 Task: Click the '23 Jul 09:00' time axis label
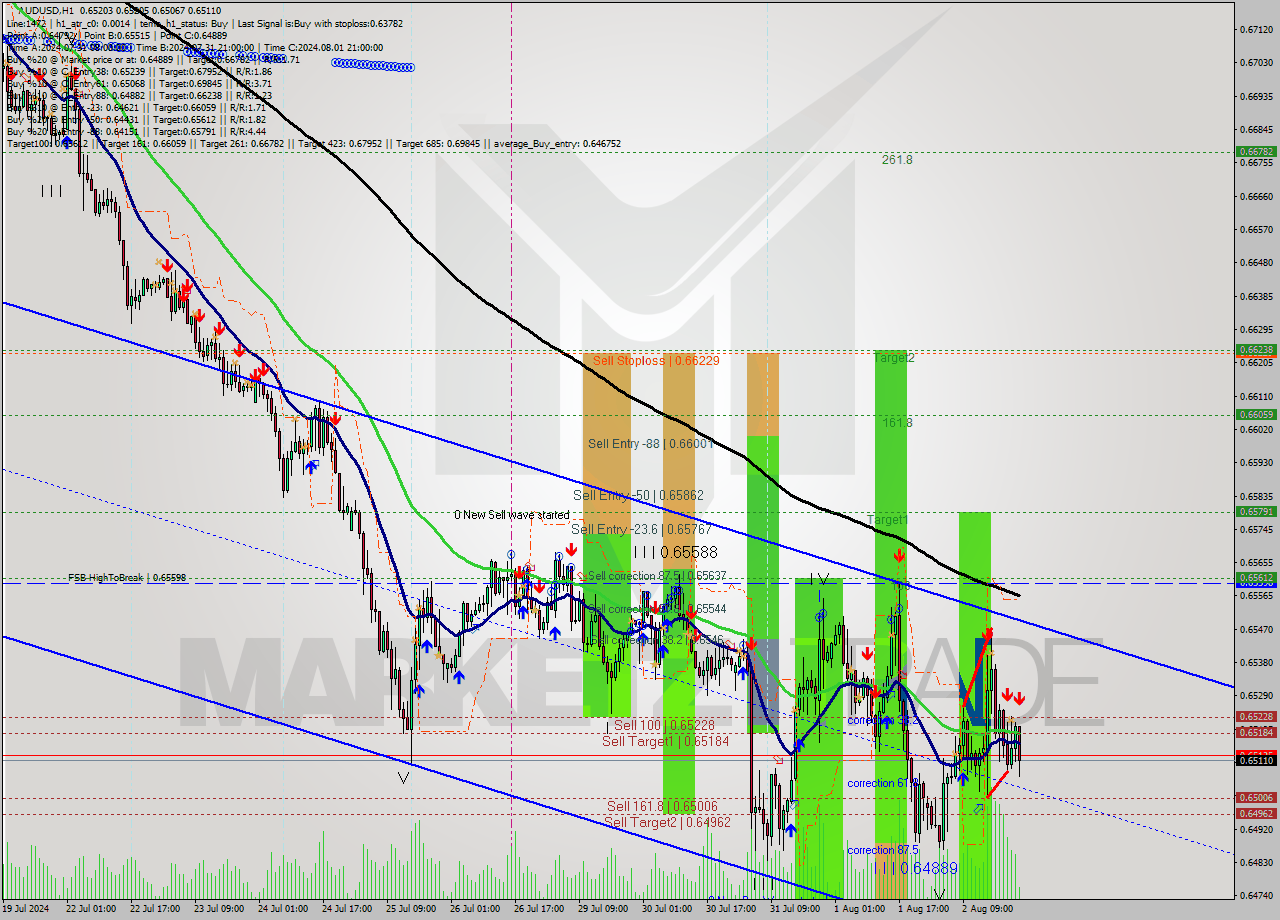point(217,909)
